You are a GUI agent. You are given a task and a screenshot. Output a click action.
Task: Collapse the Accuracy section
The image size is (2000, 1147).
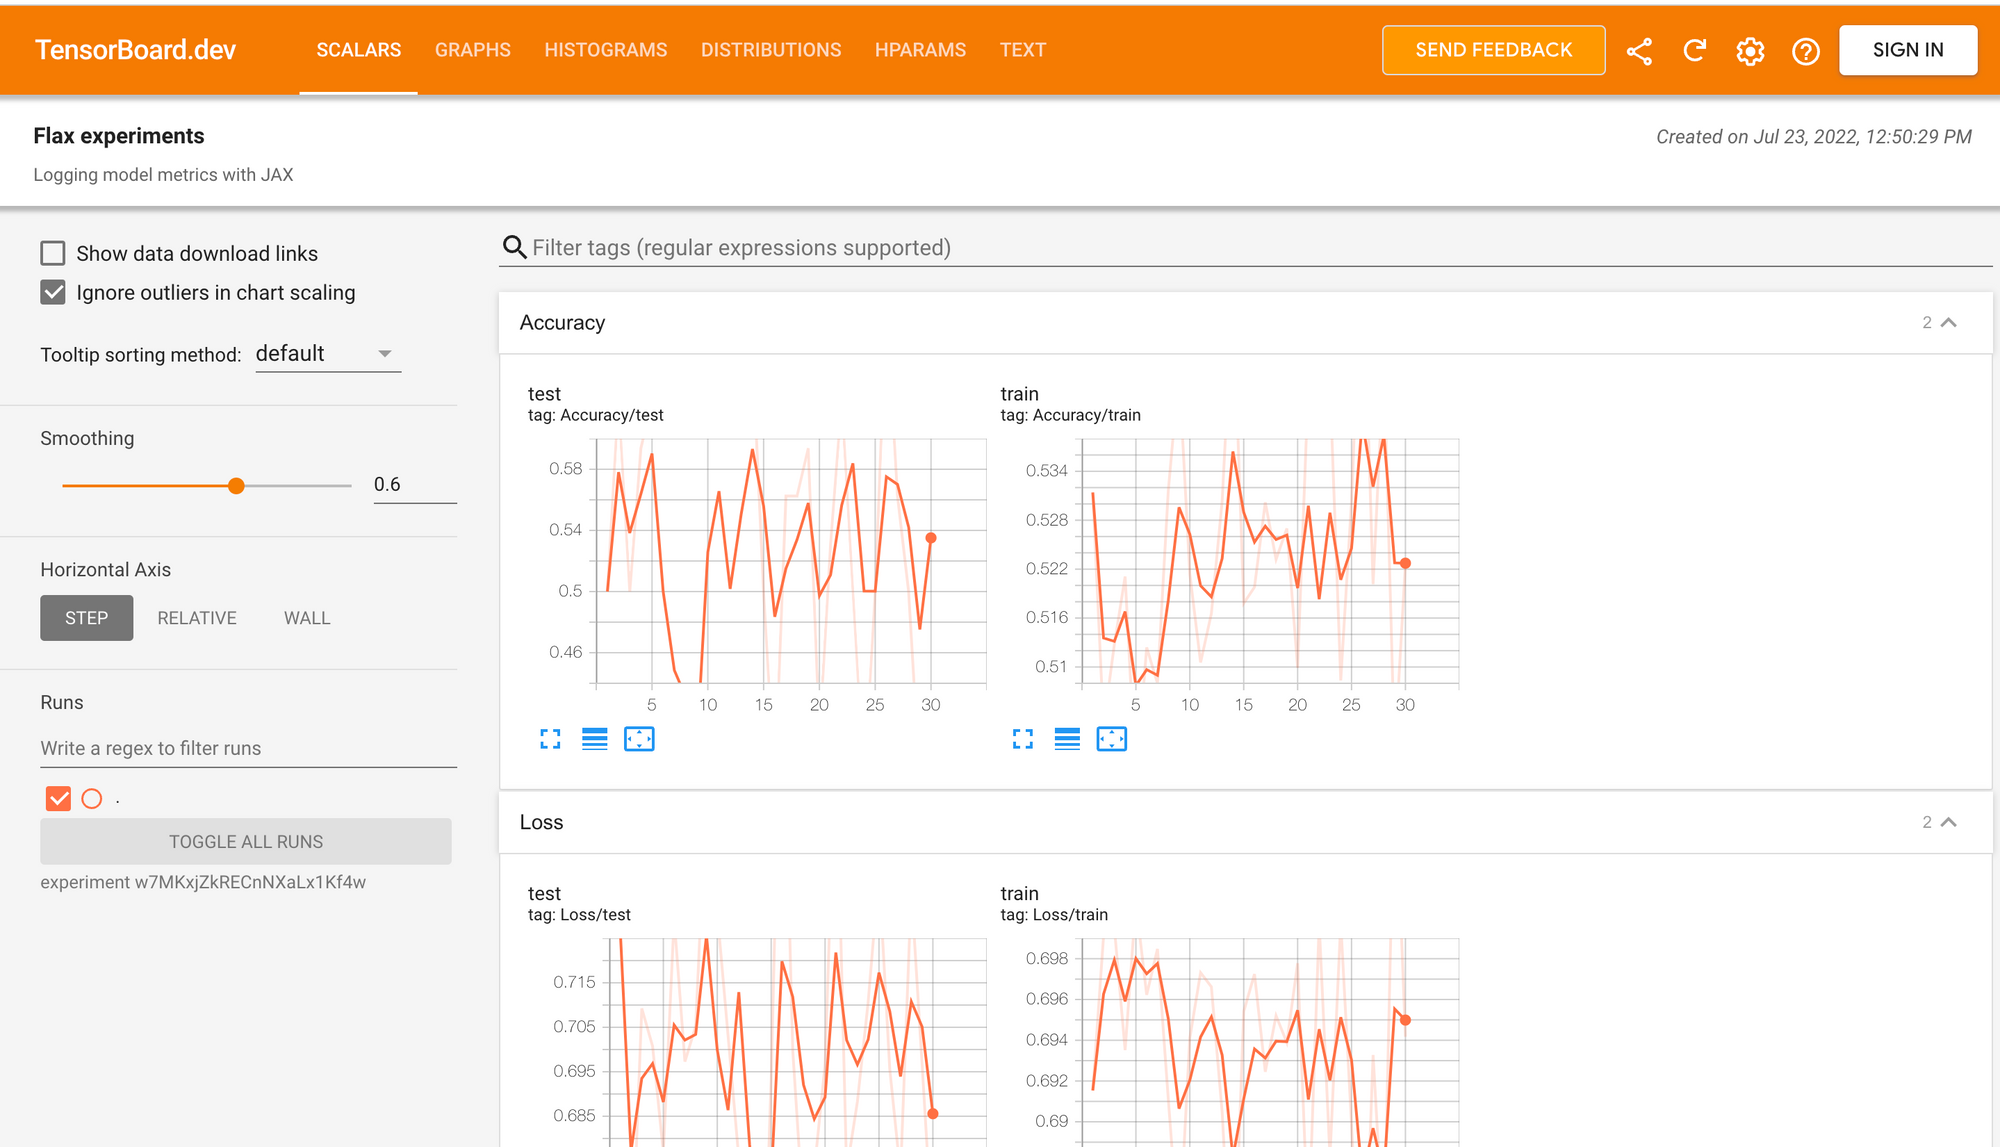[1948, 323]
